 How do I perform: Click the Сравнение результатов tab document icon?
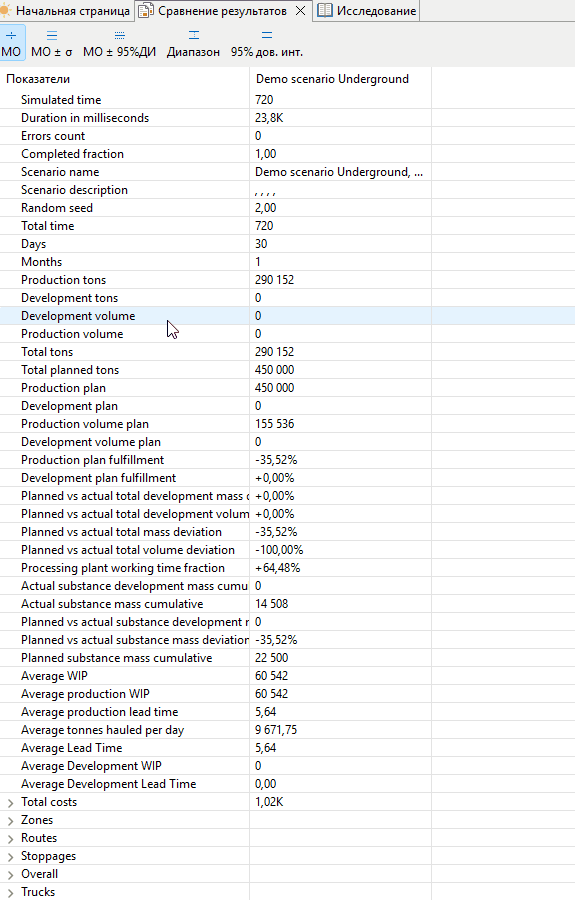click(x=146, y=11)
